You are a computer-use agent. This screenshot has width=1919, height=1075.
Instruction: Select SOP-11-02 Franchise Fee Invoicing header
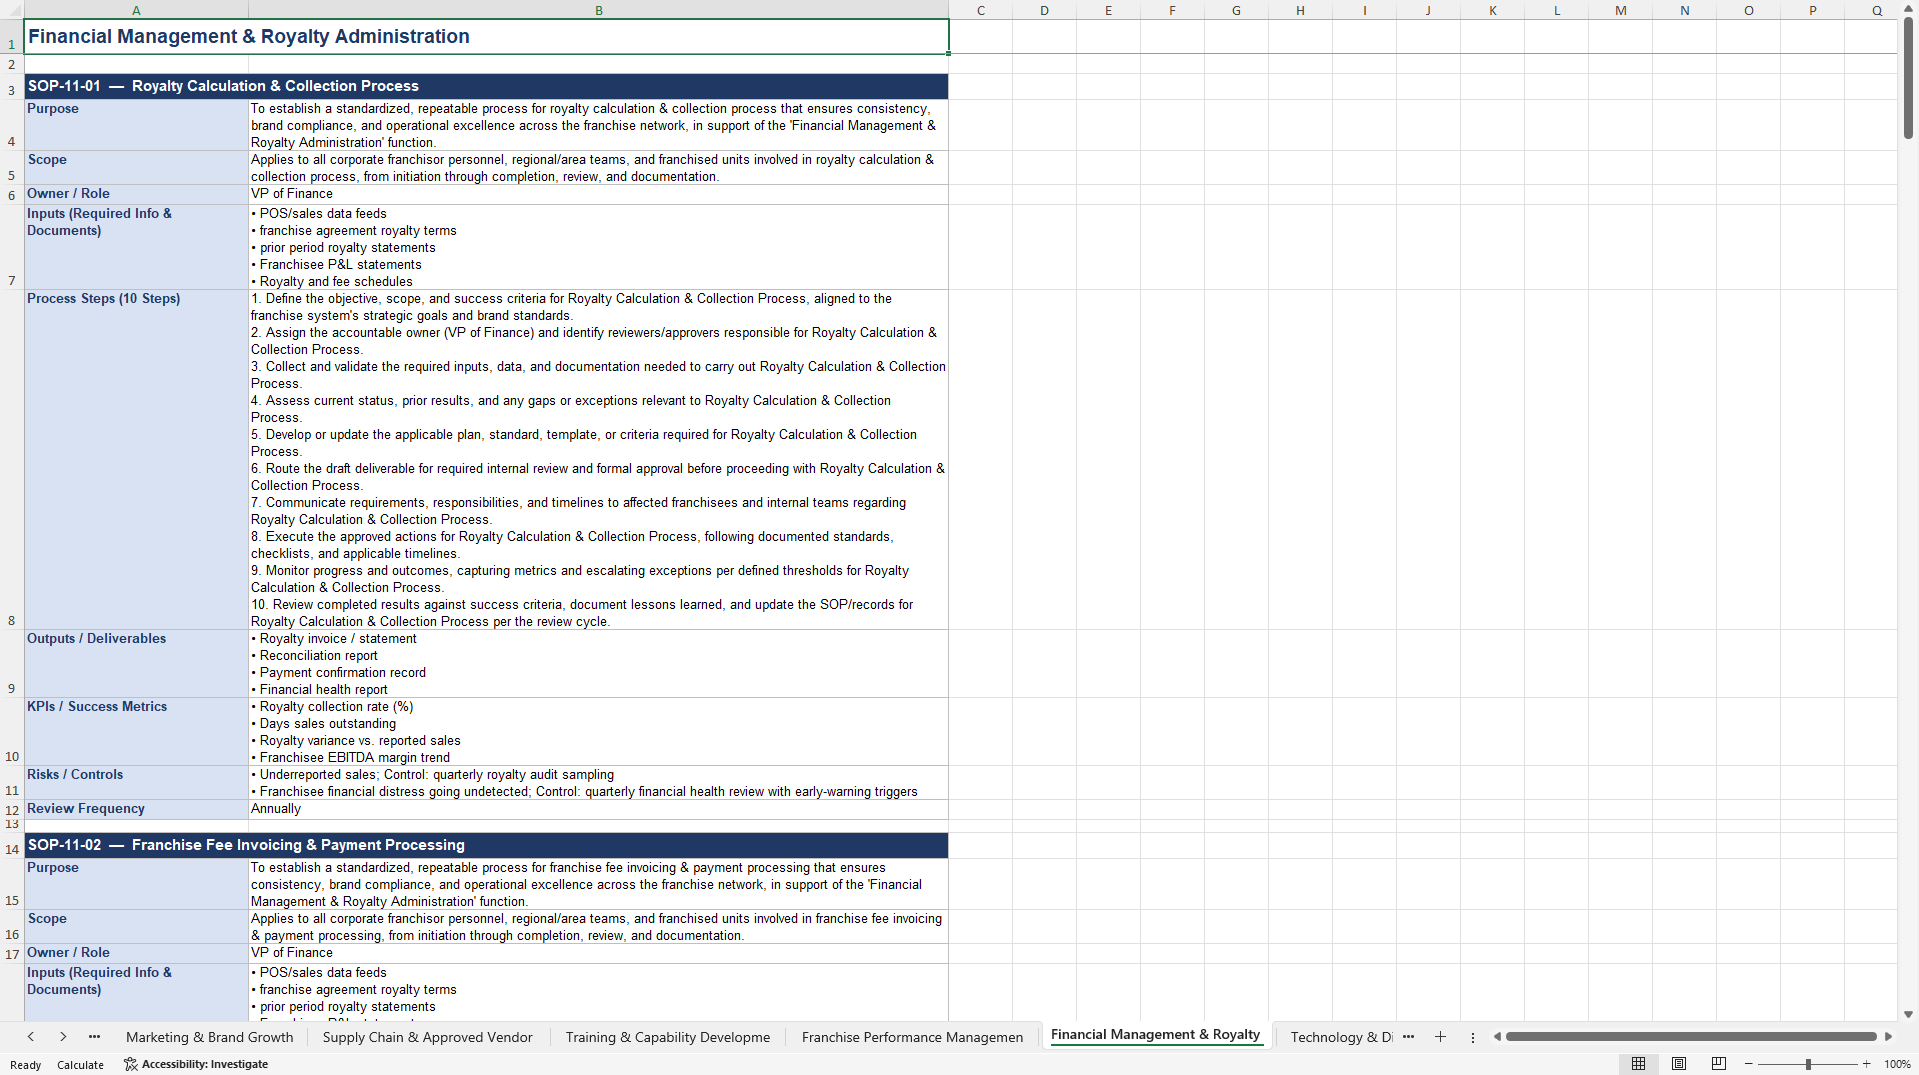coord(486,845)
